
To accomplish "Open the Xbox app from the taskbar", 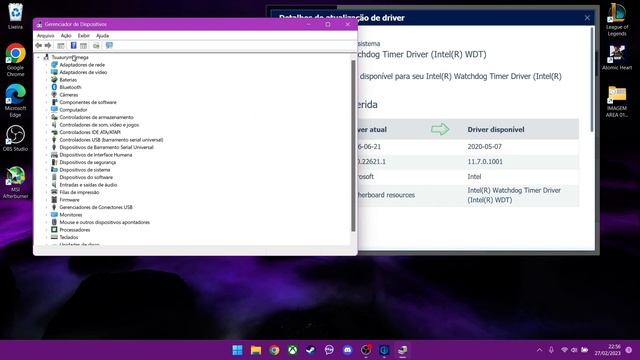I will pos(293,350).
